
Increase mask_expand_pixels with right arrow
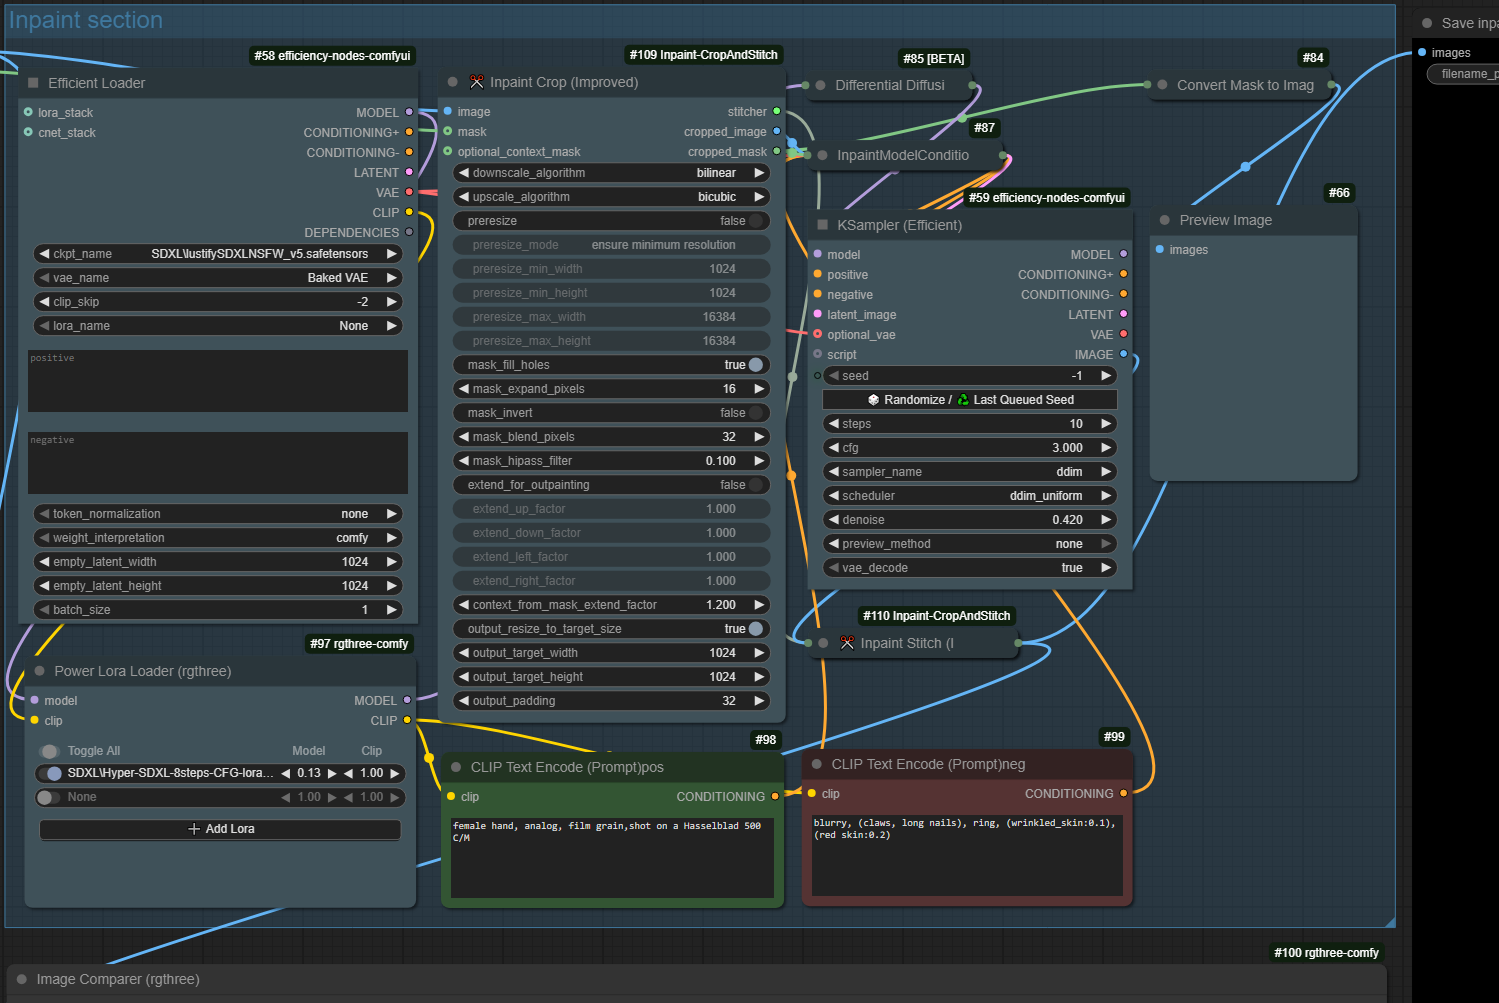[x=759, y=389]
